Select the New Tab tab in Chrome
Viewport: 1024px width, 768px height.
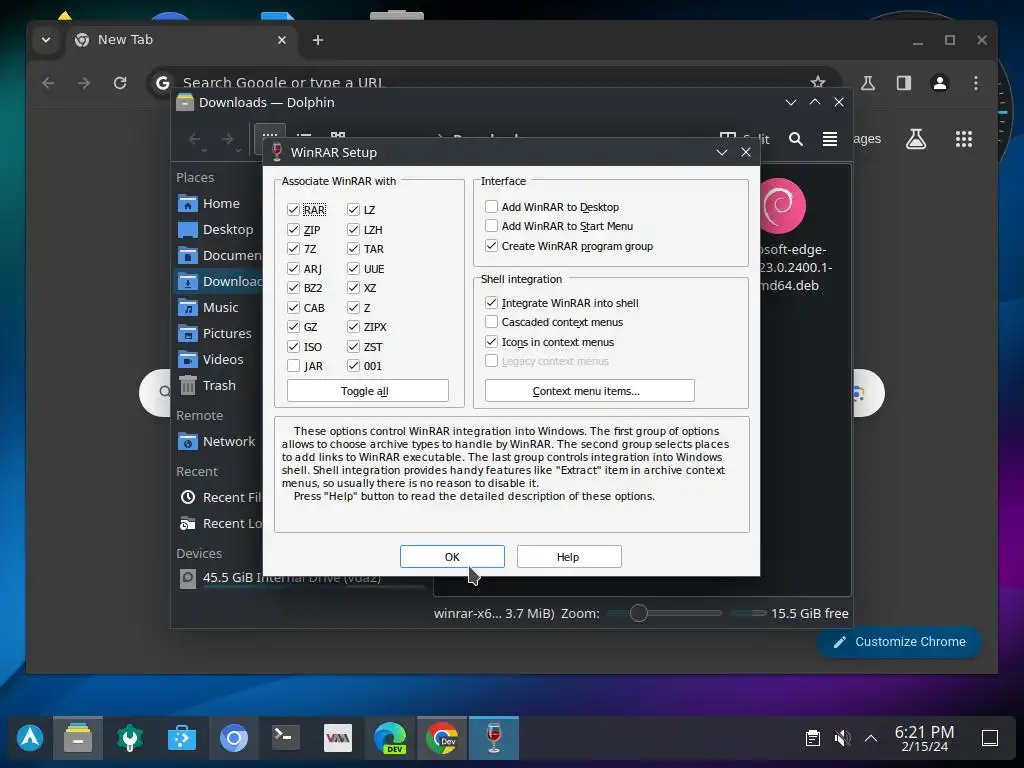point(181,40)
